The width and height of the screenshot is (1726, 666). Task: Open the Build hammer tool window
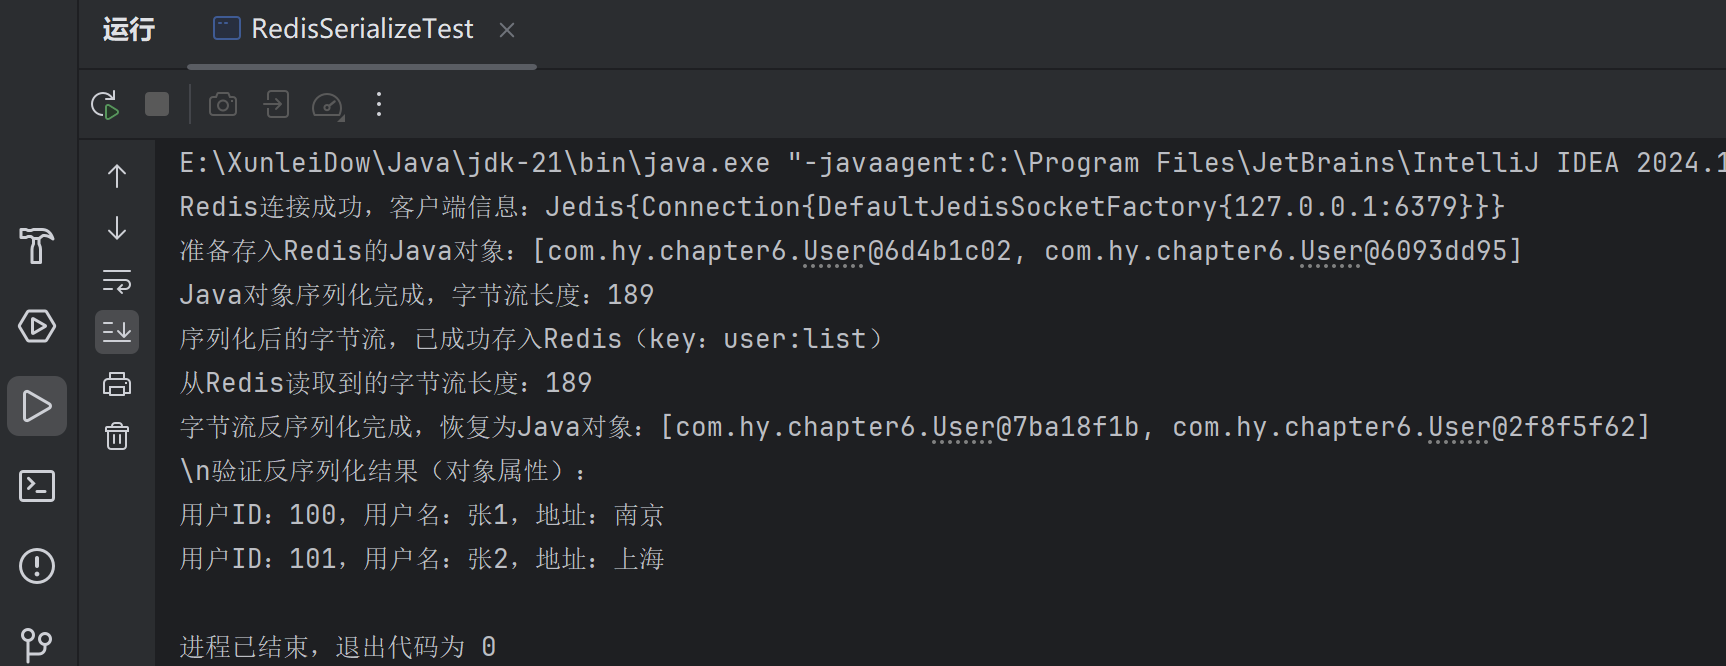(x=37, y=246)
